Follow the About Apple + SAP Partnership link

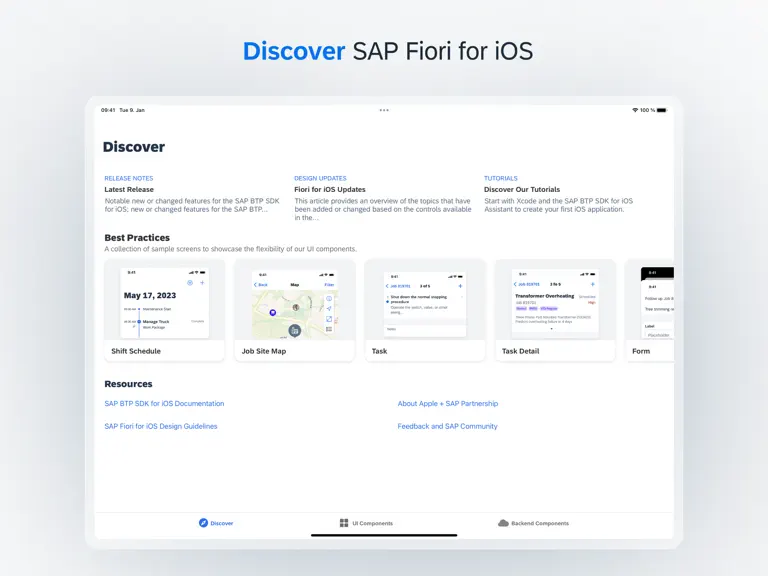tap(448, 404)
